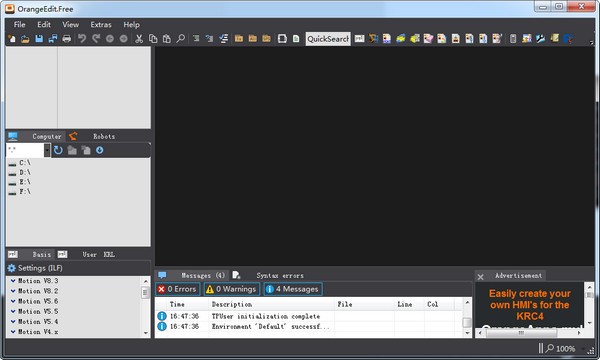This screenshot has height=360, width=600.
Task: Click the gray calculator-like device icon
Action: tap(513, 39)
